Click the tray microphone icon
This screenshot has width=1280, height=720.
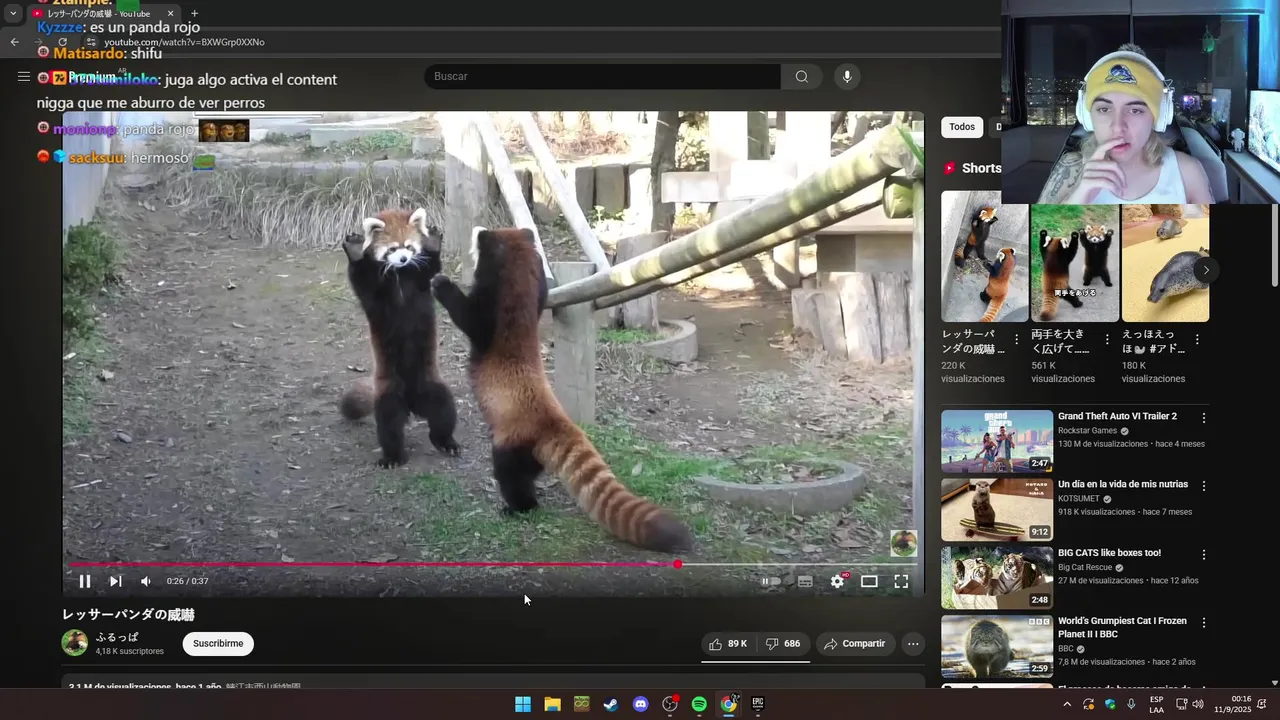click(x=1131, y=704)
